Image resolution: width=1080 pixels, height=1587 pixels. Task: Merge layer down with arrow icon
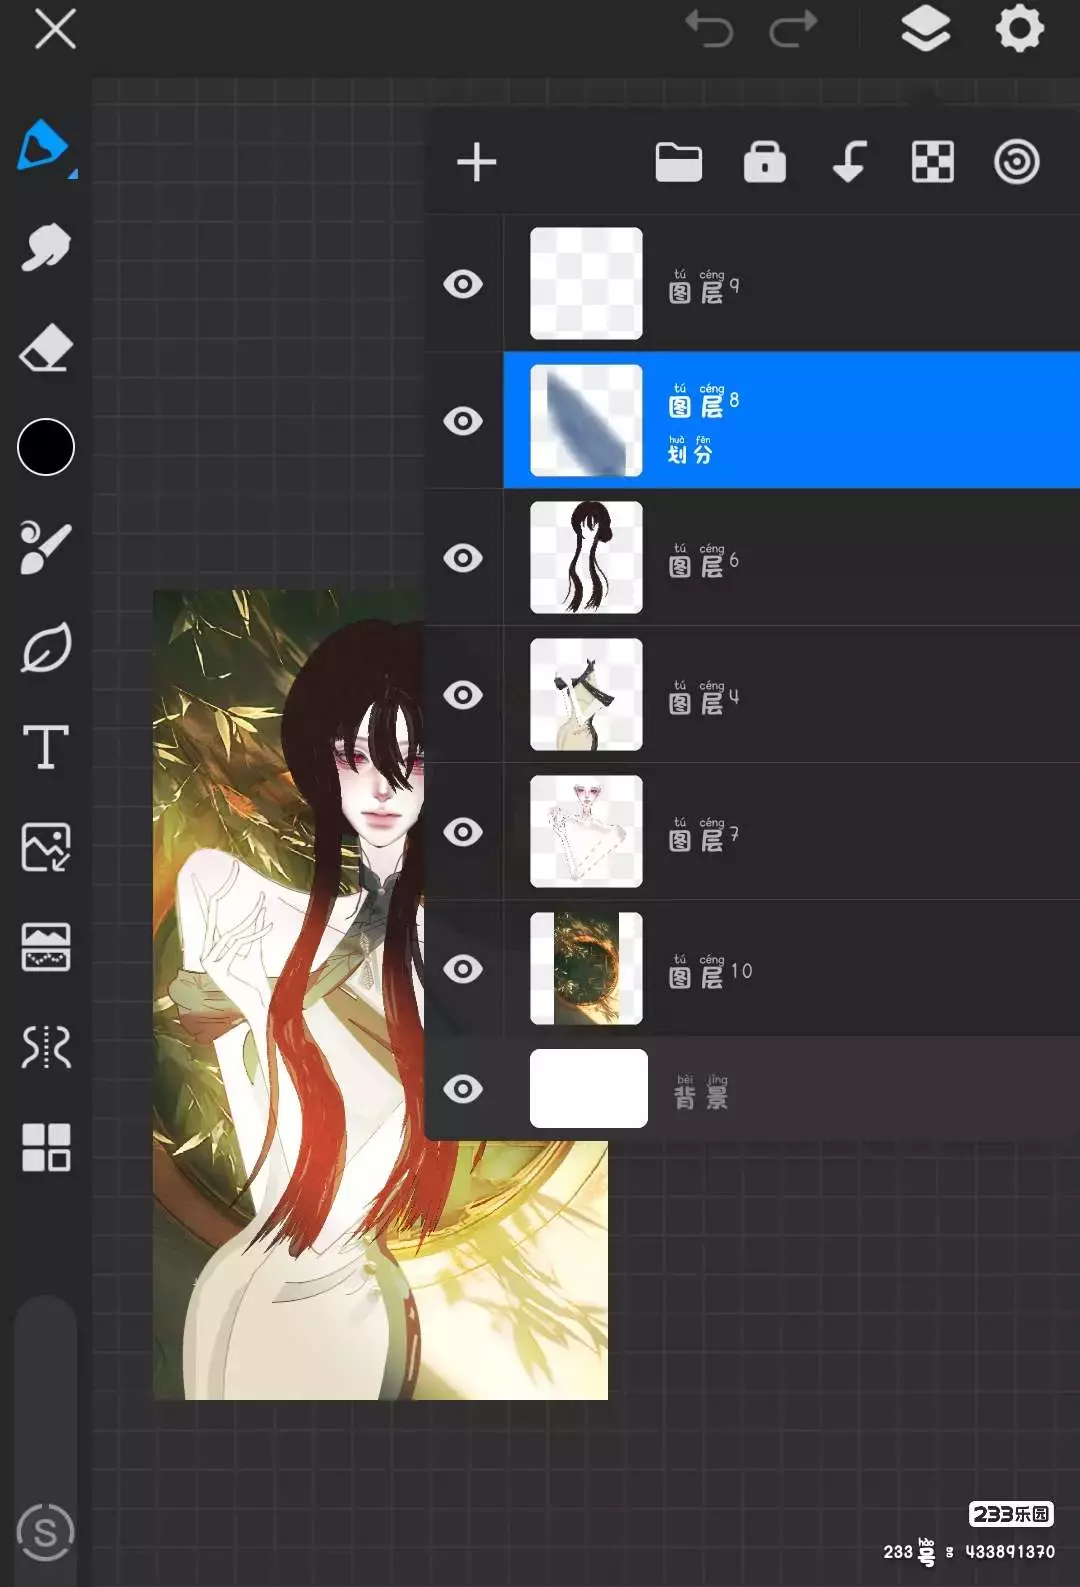point(849,162)
